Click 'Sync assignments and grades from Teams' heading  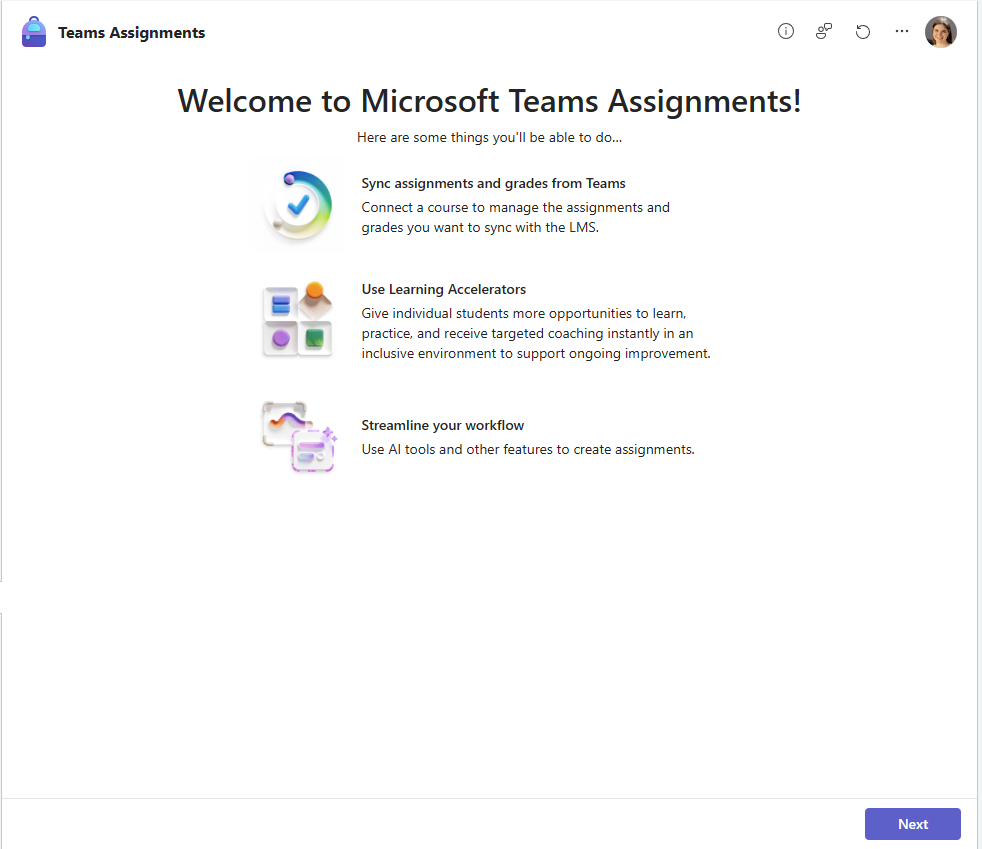494,183
